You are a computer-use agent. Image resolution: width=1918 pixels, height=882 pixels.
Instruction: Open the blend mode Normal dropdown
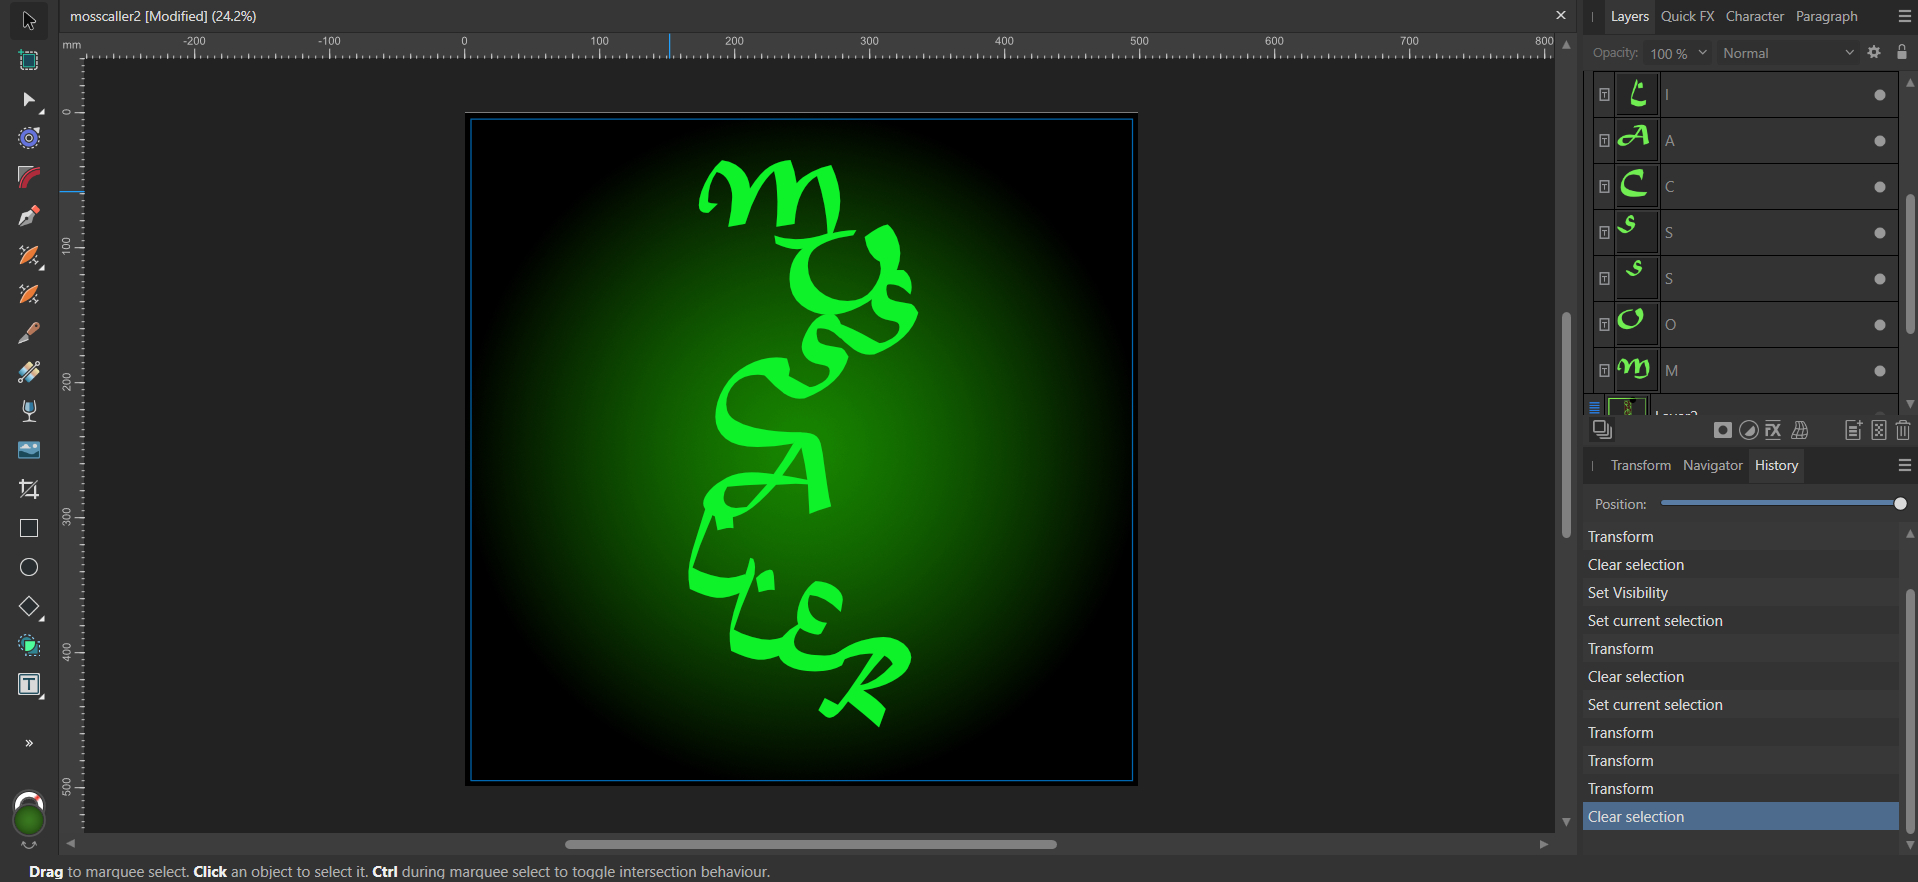(1787, 53)
